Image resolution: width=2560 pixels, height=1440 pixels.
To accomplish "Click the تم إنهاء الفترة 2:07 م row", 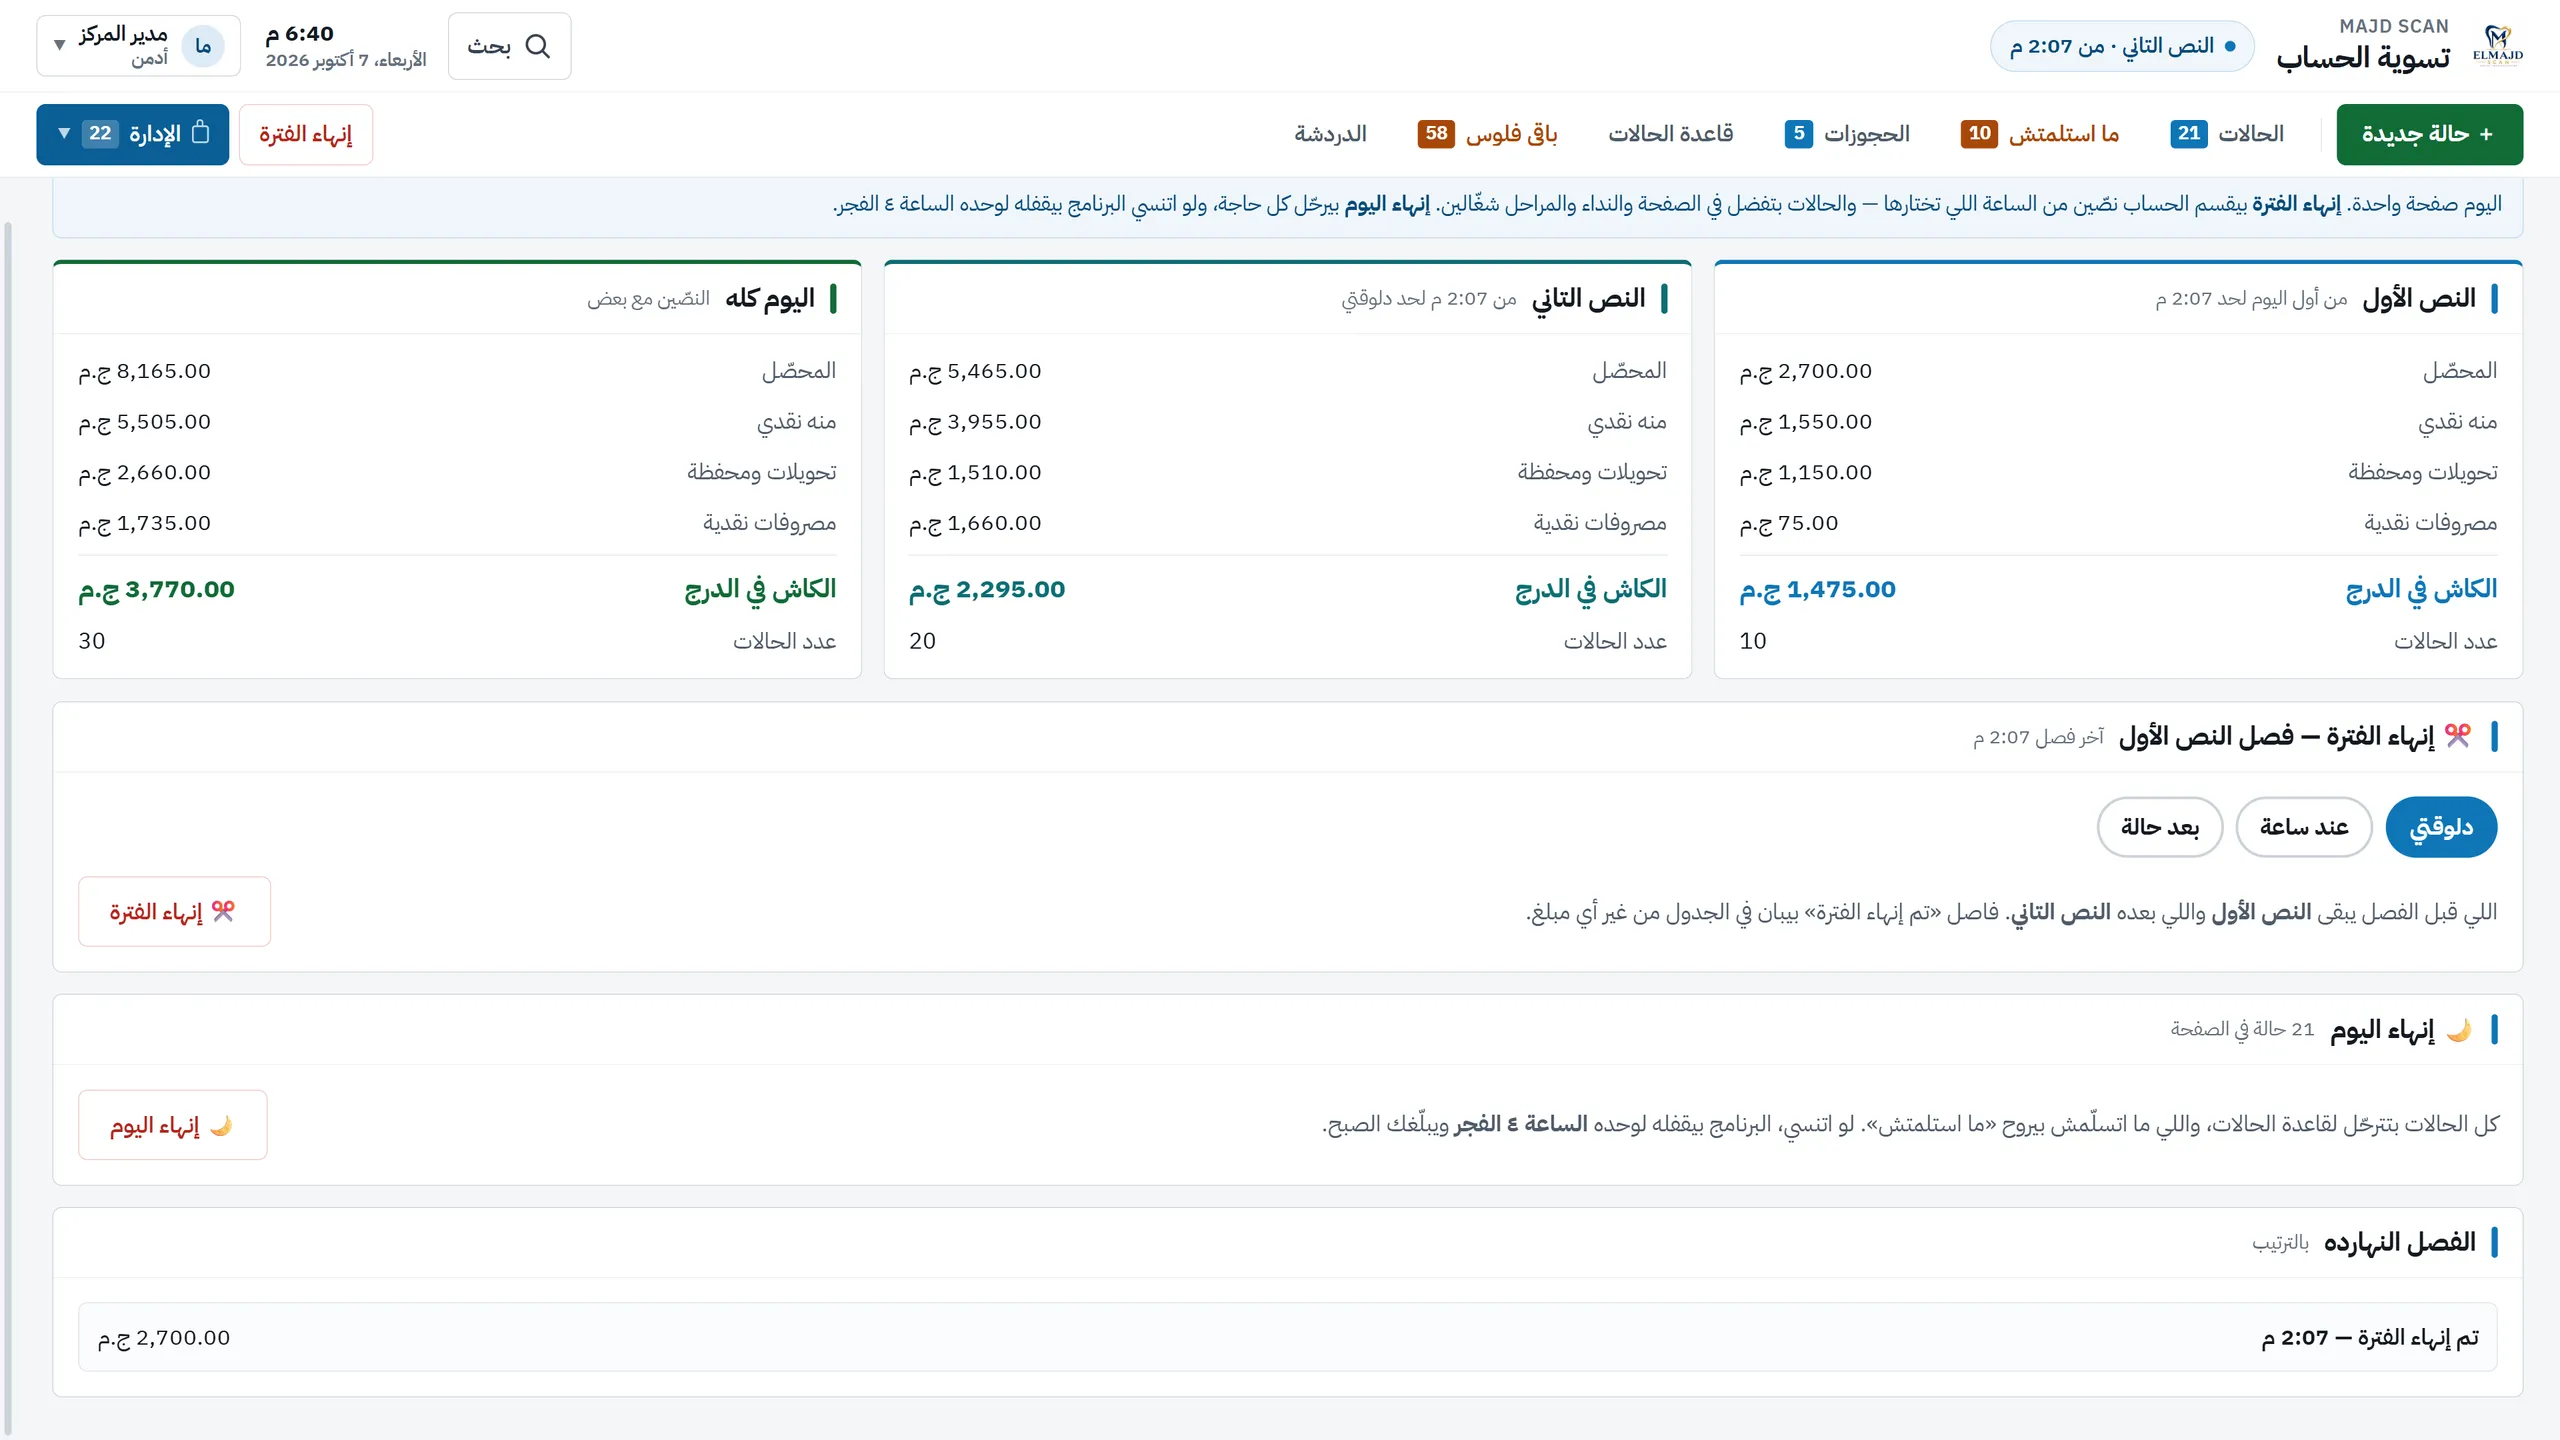I will click(x=1288, y=1337).
